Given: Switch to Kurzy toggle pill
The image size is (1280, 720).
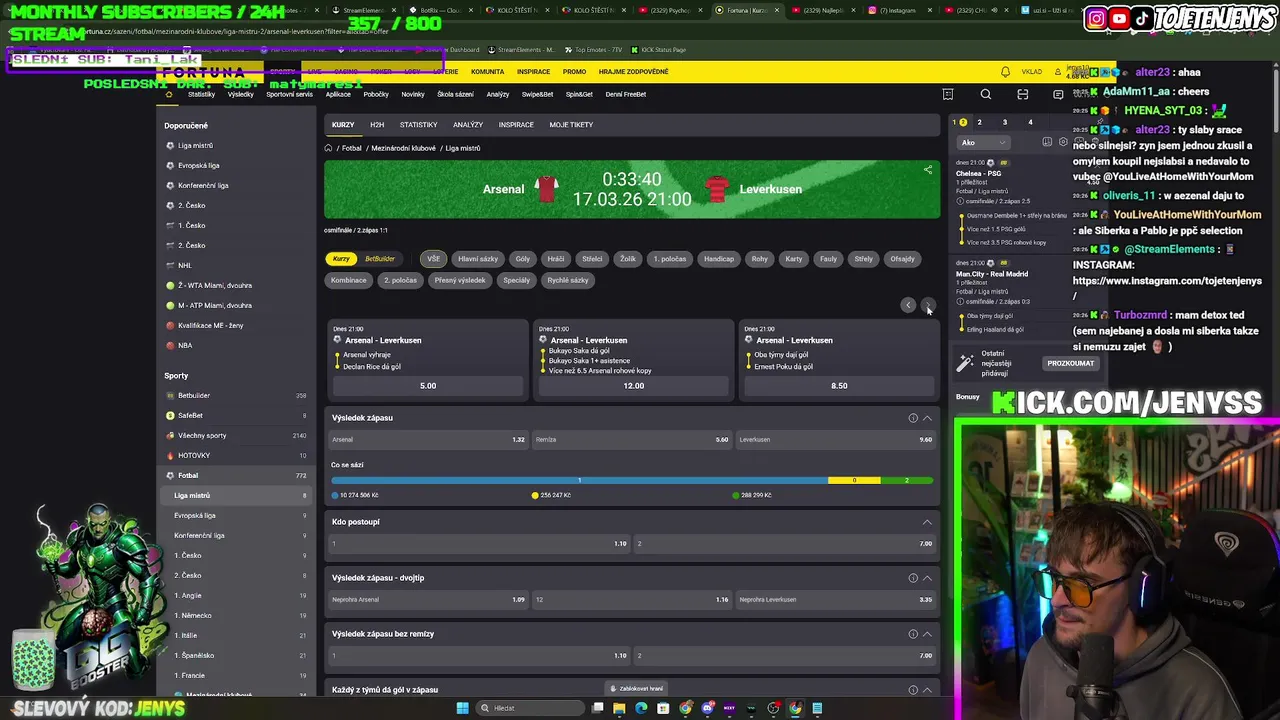Looking at the screenshot, I should tap(341, 259).
